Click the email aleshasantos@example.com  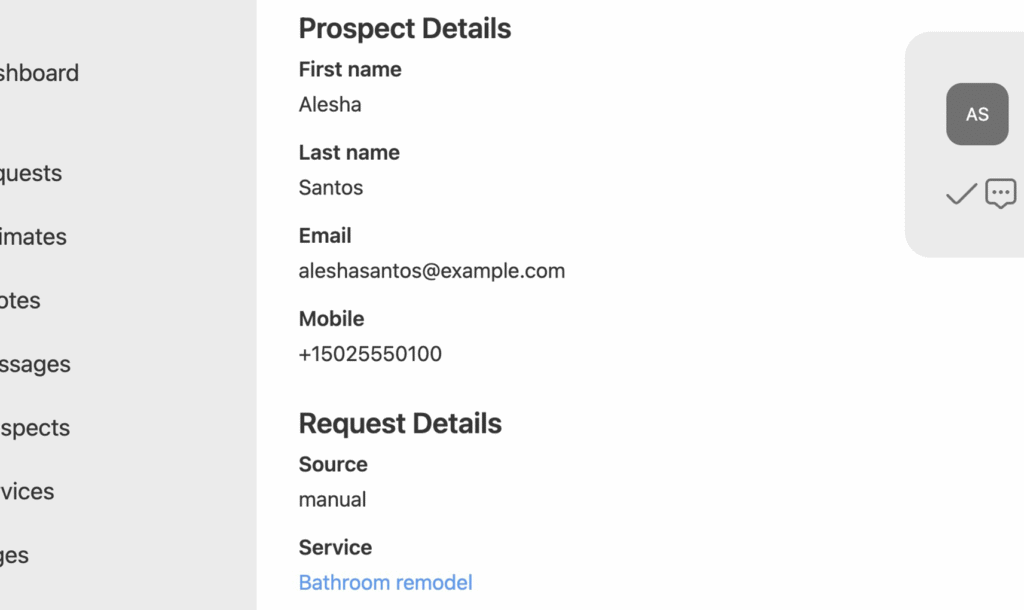pyautogui.click(x=431, y=270)
